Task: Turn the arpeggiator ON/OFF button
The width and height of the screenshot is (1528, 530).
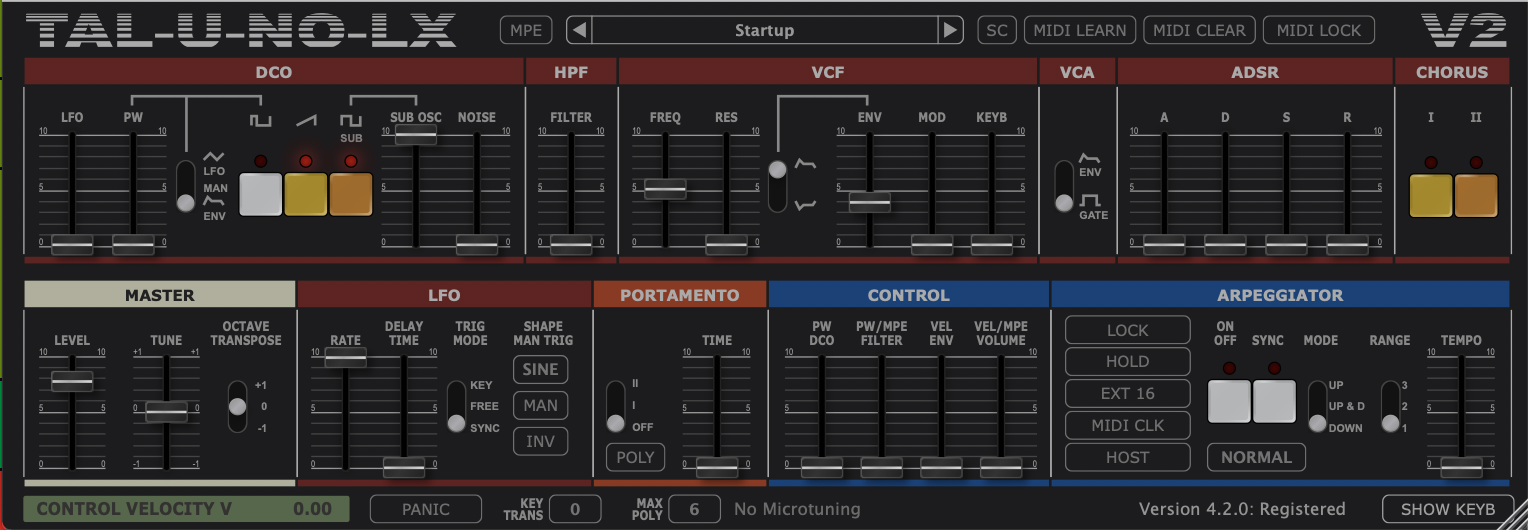Action: tap(1229, 401)
